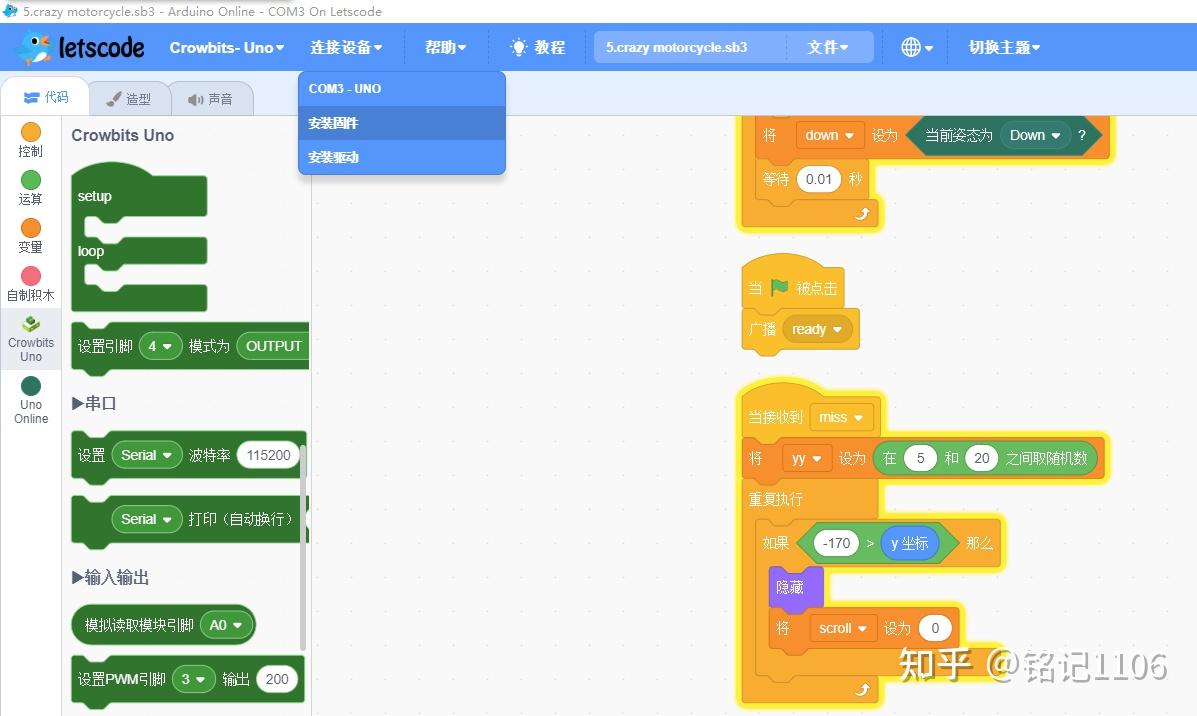Click the 教程 (Tutorials) lamp icon
The image size is (1197, 716).
point(536,46)
